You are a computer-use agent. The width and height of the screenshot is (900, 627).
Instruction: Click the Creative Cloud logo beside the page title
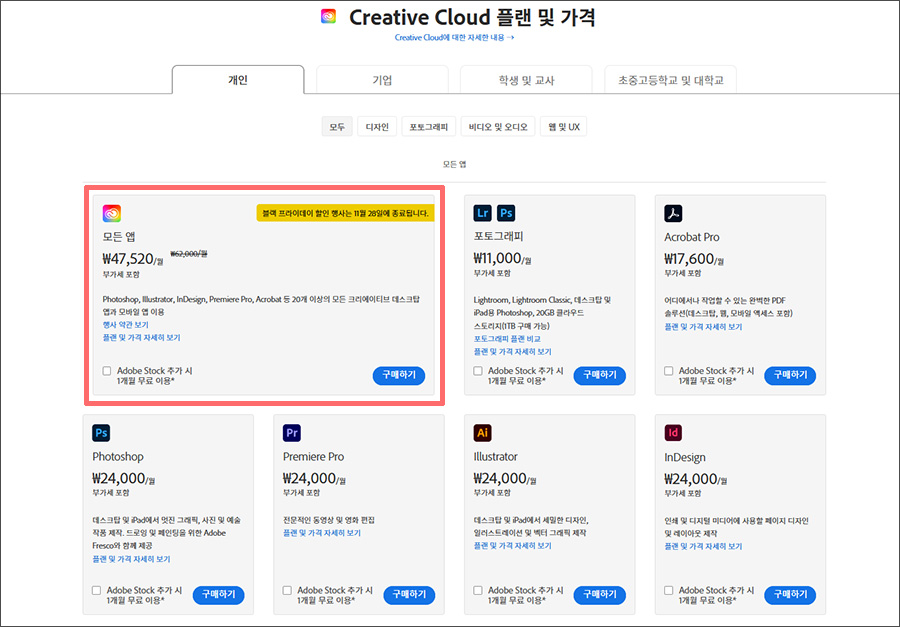coord(328,17)
